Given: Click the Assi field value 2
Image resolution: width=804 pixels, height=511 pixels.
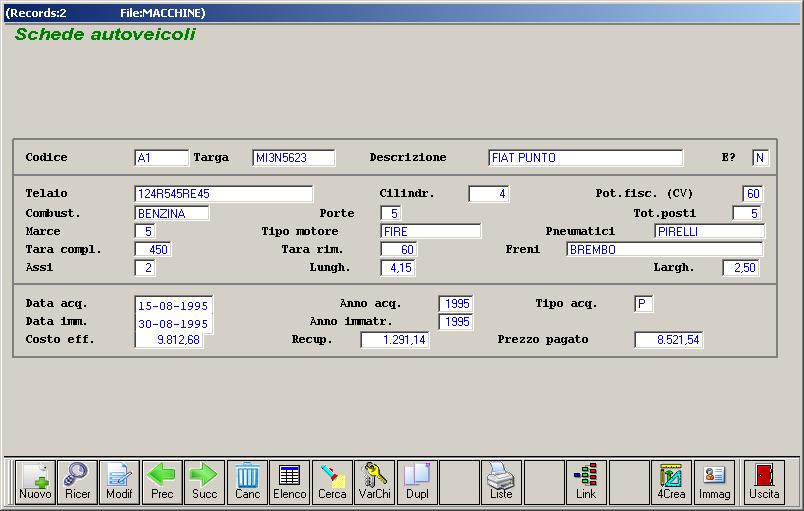Looking at the screenshot, I should tap(145, 268).
